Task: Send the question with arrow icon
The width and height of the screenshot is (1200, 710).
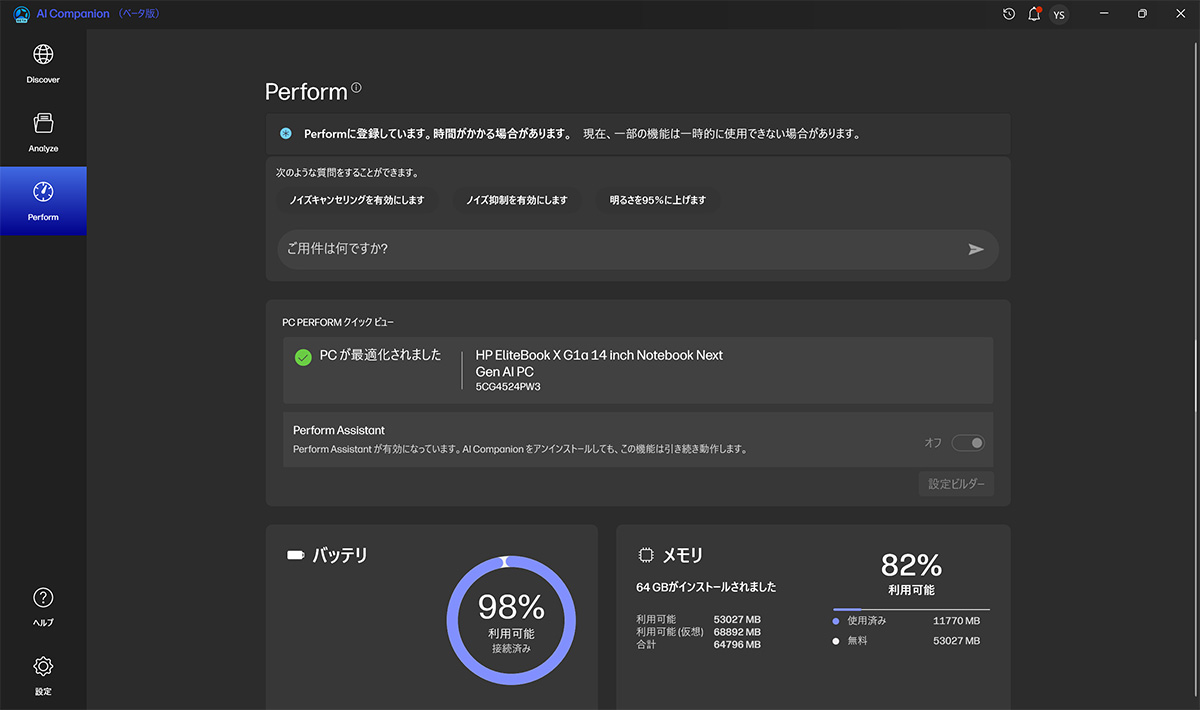Action: coord(976,249)
